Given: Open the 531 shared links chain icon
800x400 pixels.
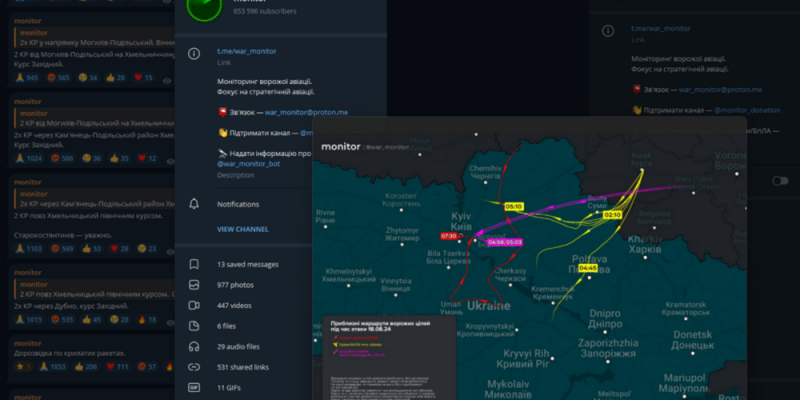Looking at the screenshot, I should 194,367.
